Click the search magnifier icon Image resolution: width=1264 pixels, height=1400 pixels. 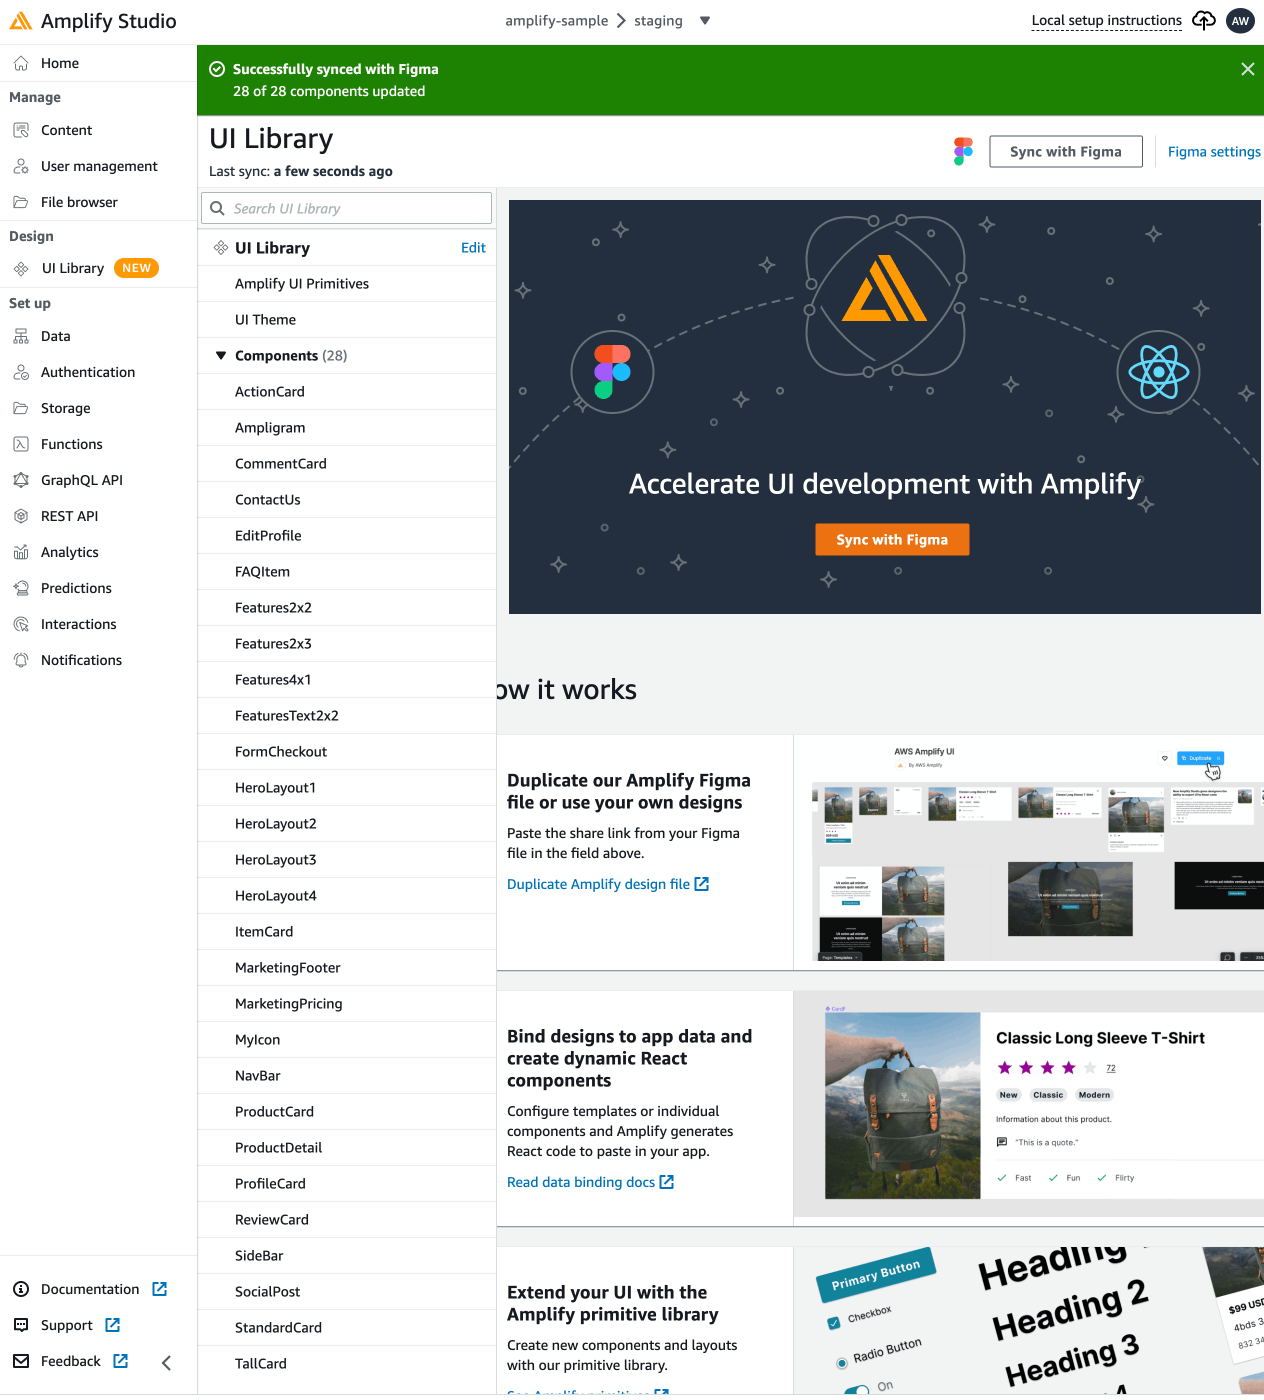(218, 208)
